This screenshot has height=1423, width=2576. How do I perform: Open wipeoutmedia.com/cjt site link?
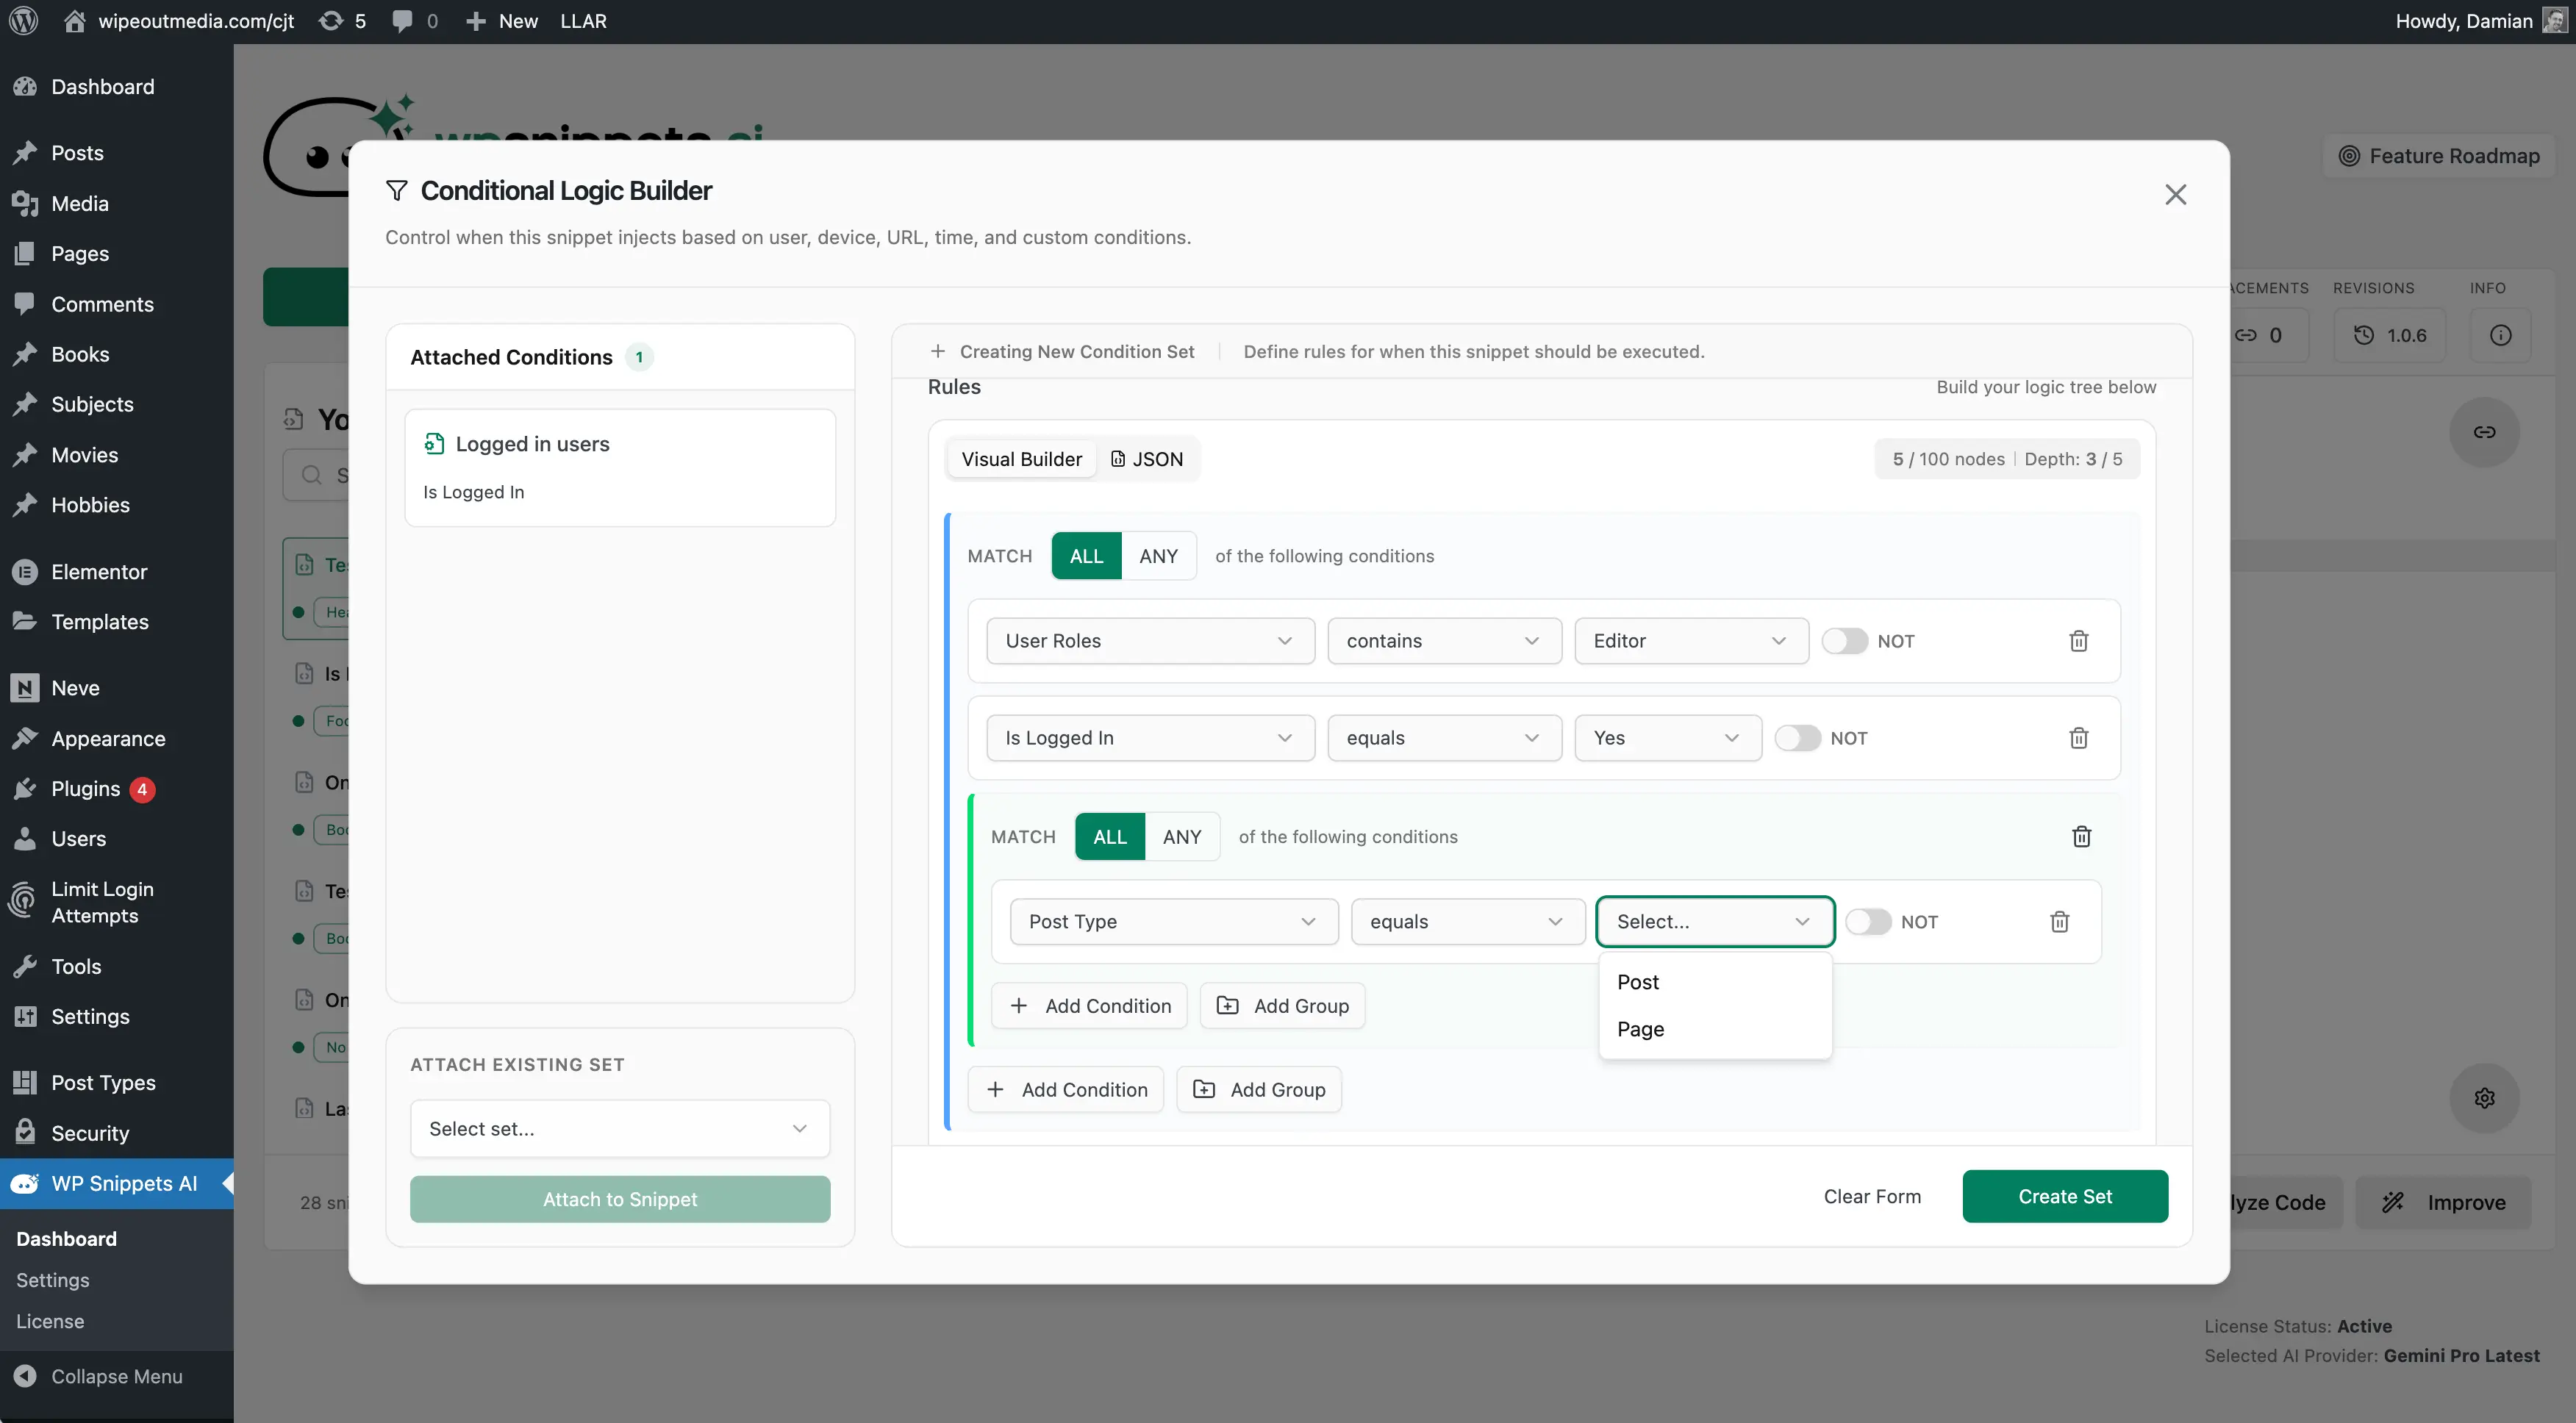click(180, 21)
